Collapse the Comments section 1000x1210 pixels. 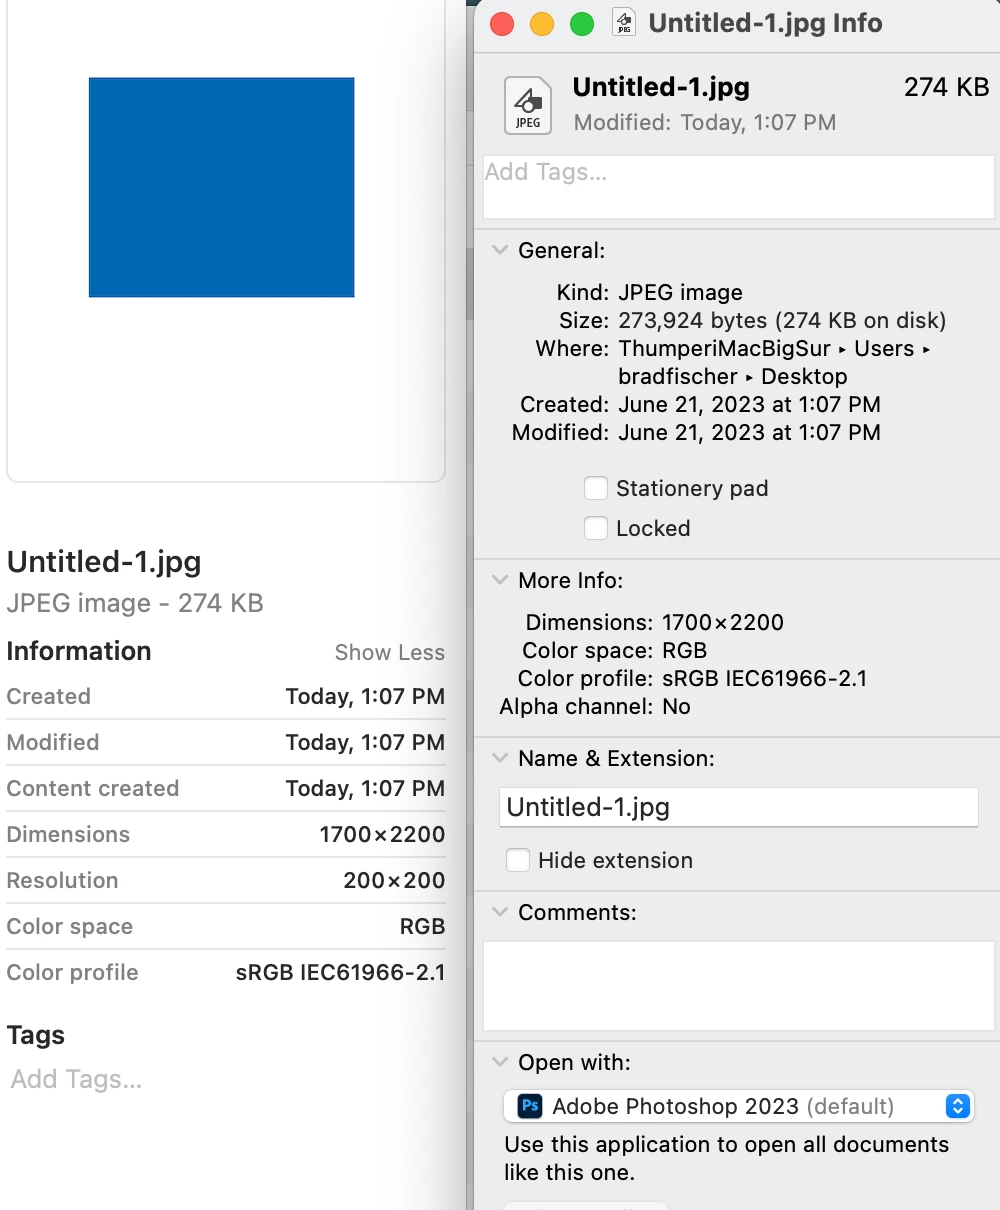(x=500, y=912)
